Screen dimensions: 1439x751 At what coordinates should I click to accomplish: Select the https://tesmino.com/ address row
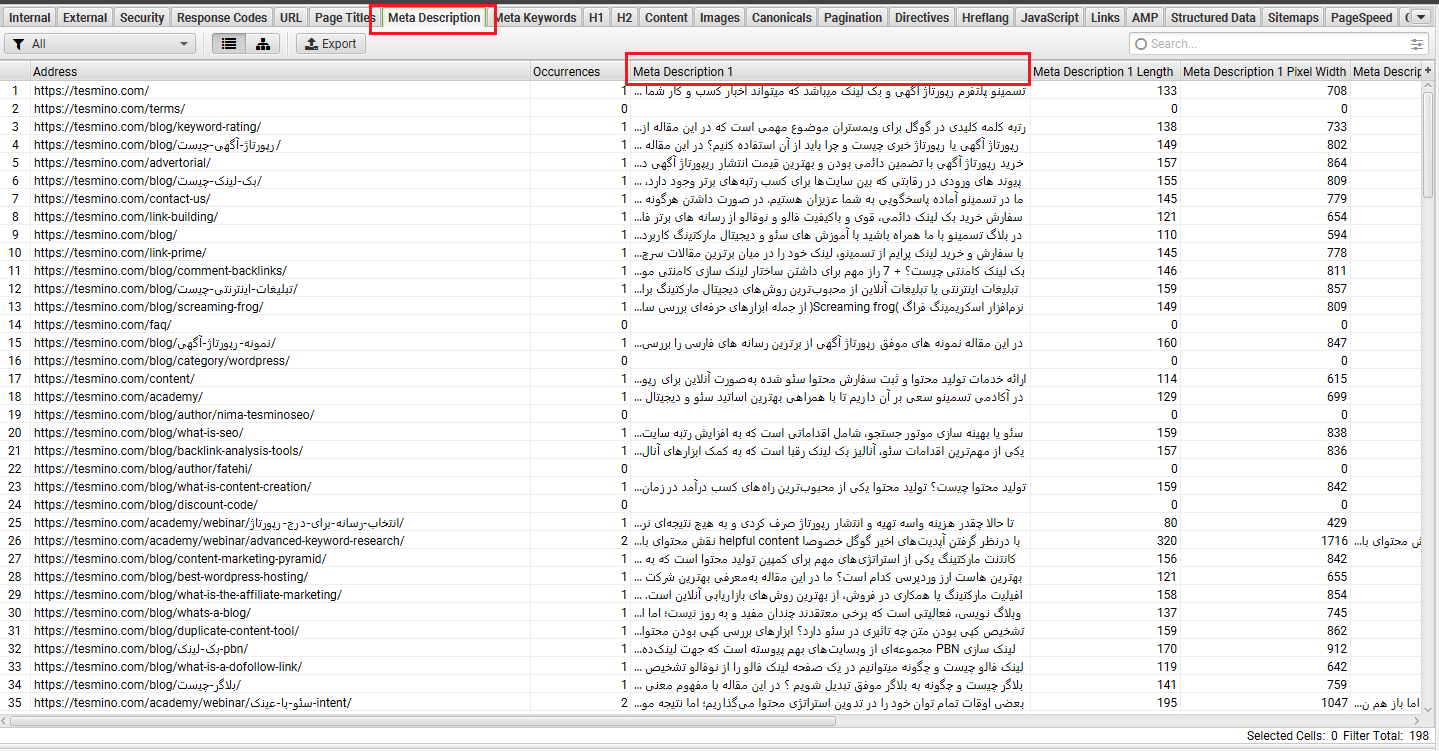pos(91,90)
